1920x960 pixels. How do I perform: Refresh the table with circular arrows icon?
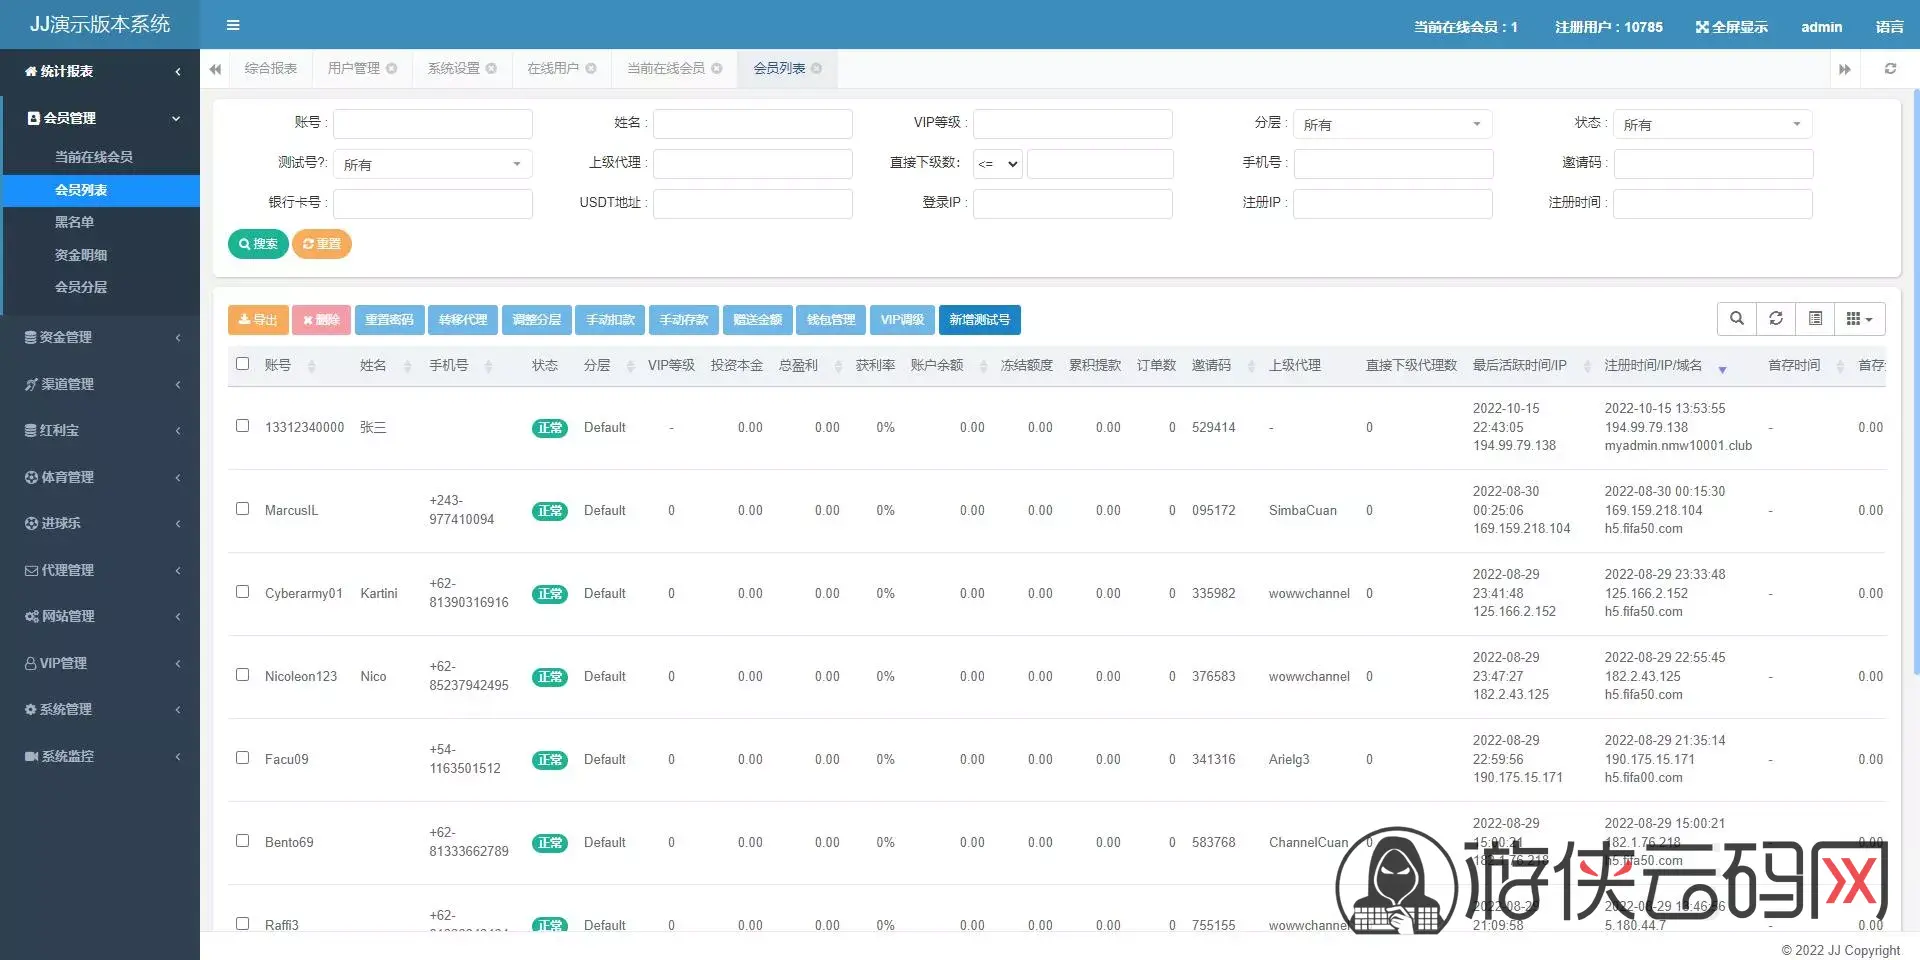[1776, 319]
